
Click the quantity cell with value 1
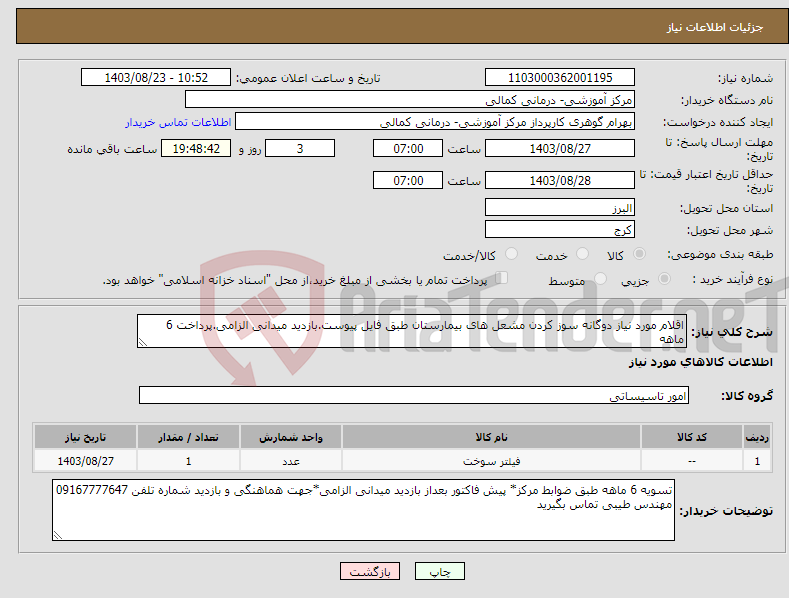(x=188, y=461)
